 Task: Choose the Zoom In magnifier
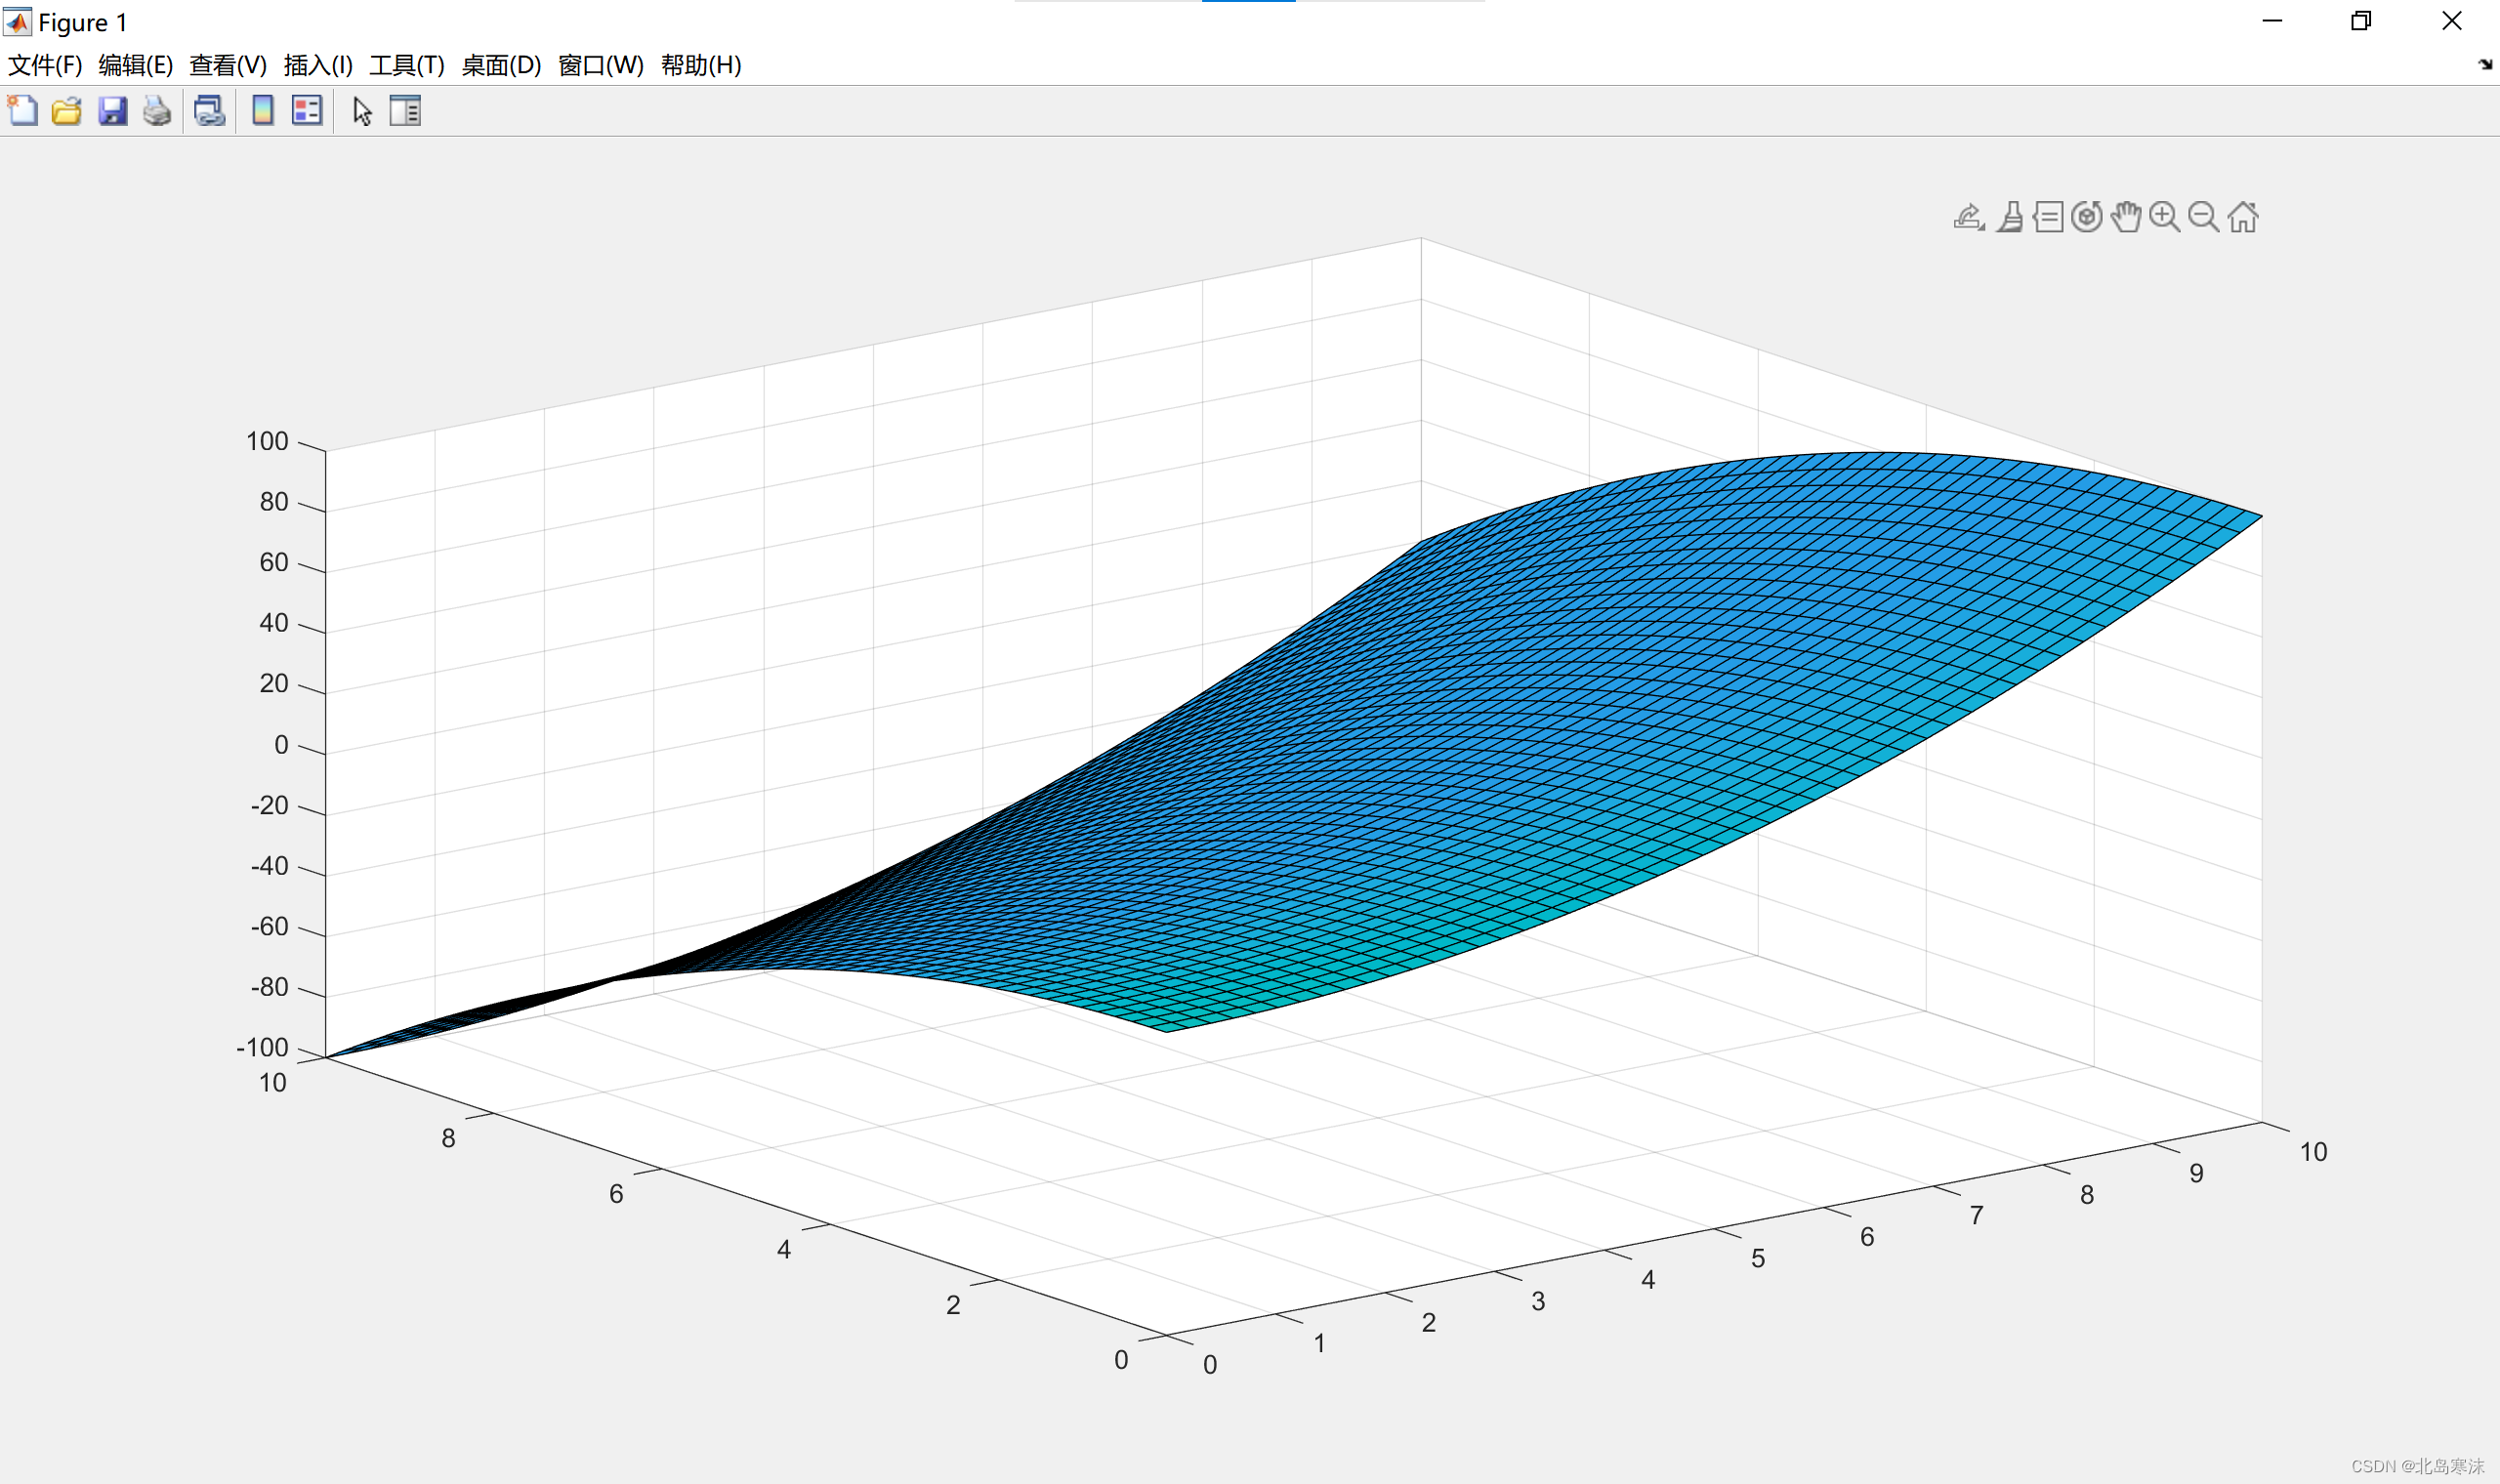[x=2165, y=217]
